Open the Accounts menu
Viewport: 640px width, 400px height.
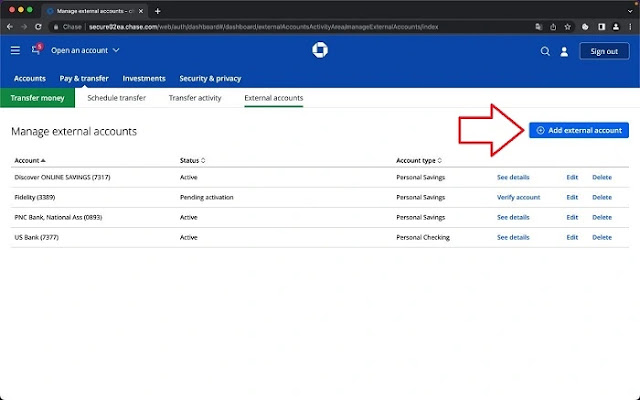point(30,78)
